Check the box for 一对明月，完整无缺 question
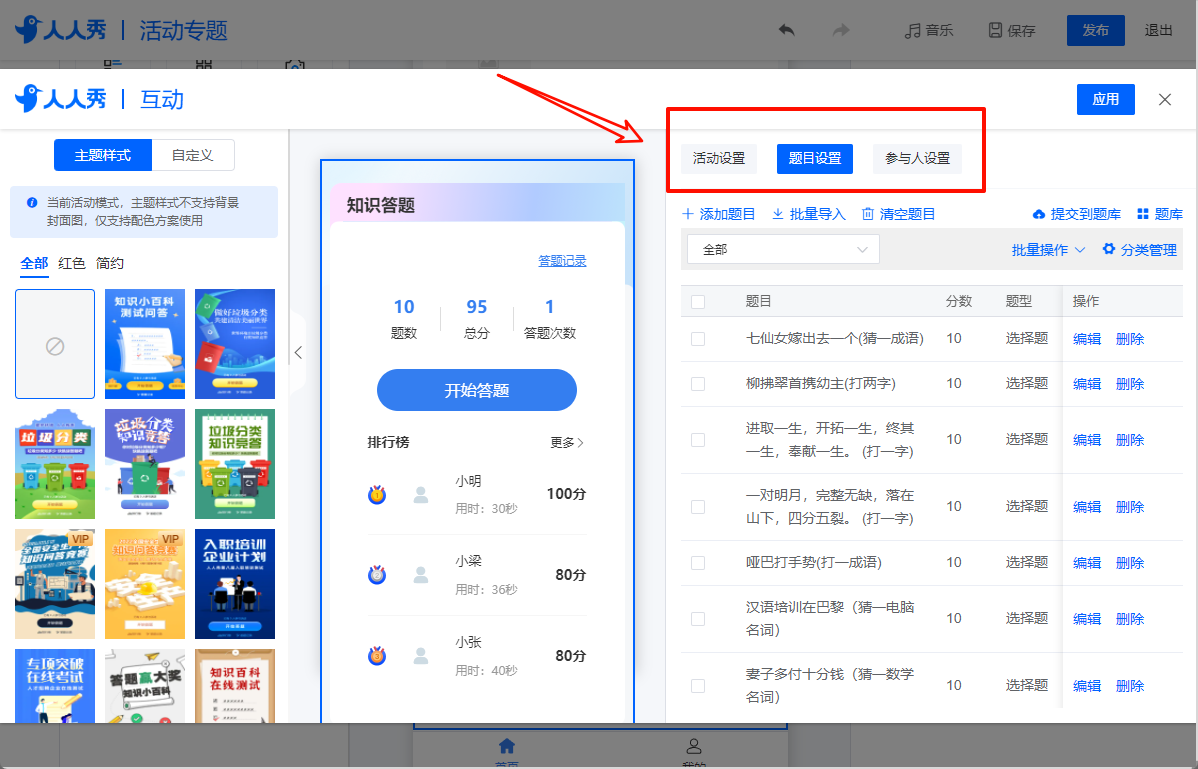The width and height of the screenshot is (1198, 769). pyautogui.click(x=698, y=506)
